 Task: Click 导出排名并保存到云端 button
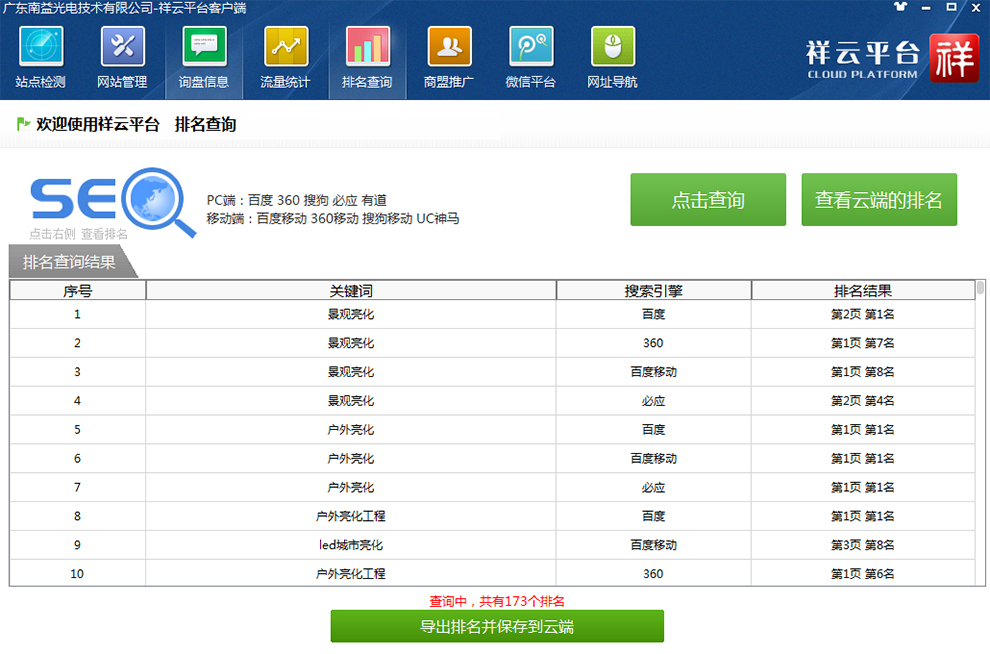(x=497, y=627)
